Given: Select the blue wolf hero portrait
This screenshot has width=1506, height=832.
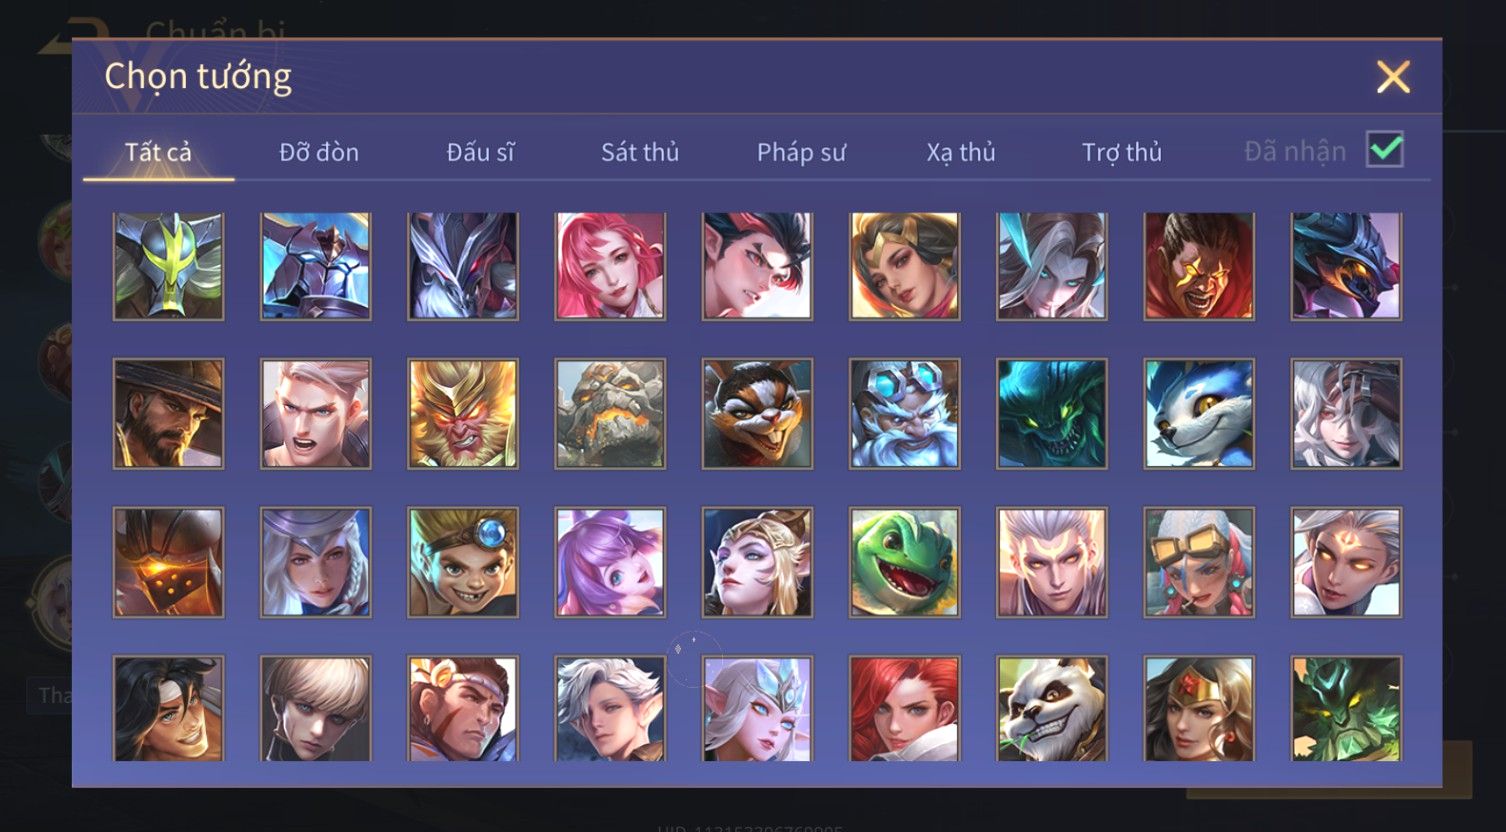Looking at the screenshot, I should pyautogui.click(x=1199, y=414).
